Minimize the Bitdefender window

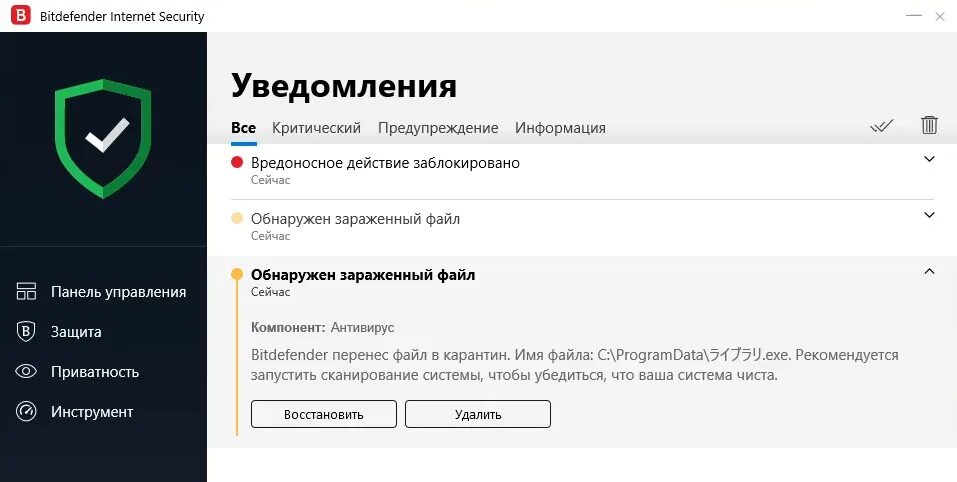(914, 16)
